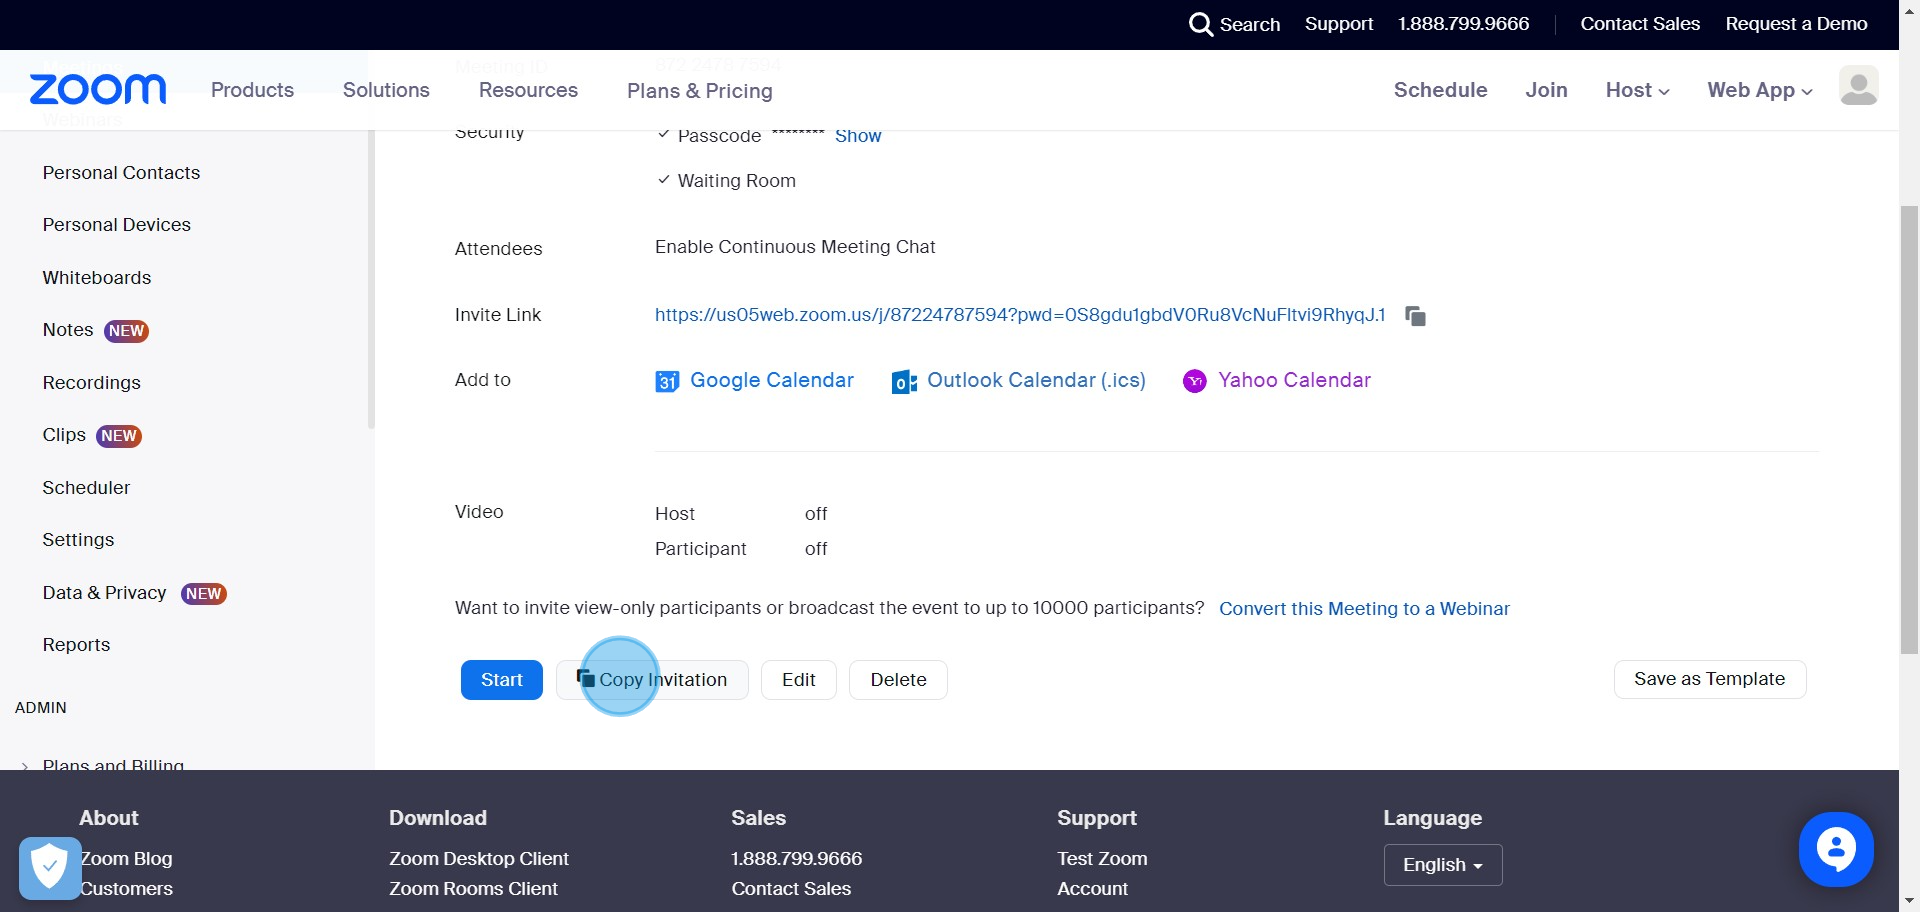The height and width of the screenshot is (912, 1920).
Task: Open Host dropdown menu
Action: tap(1637, 90)
